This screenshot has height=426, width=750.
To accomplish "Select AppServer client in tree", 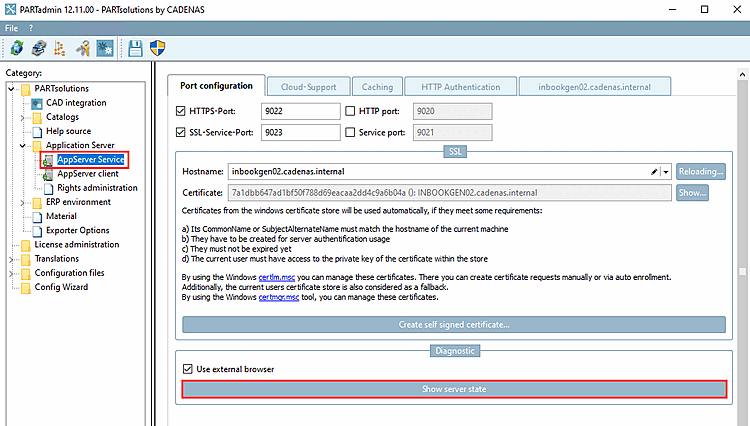I will click(88, 174).
